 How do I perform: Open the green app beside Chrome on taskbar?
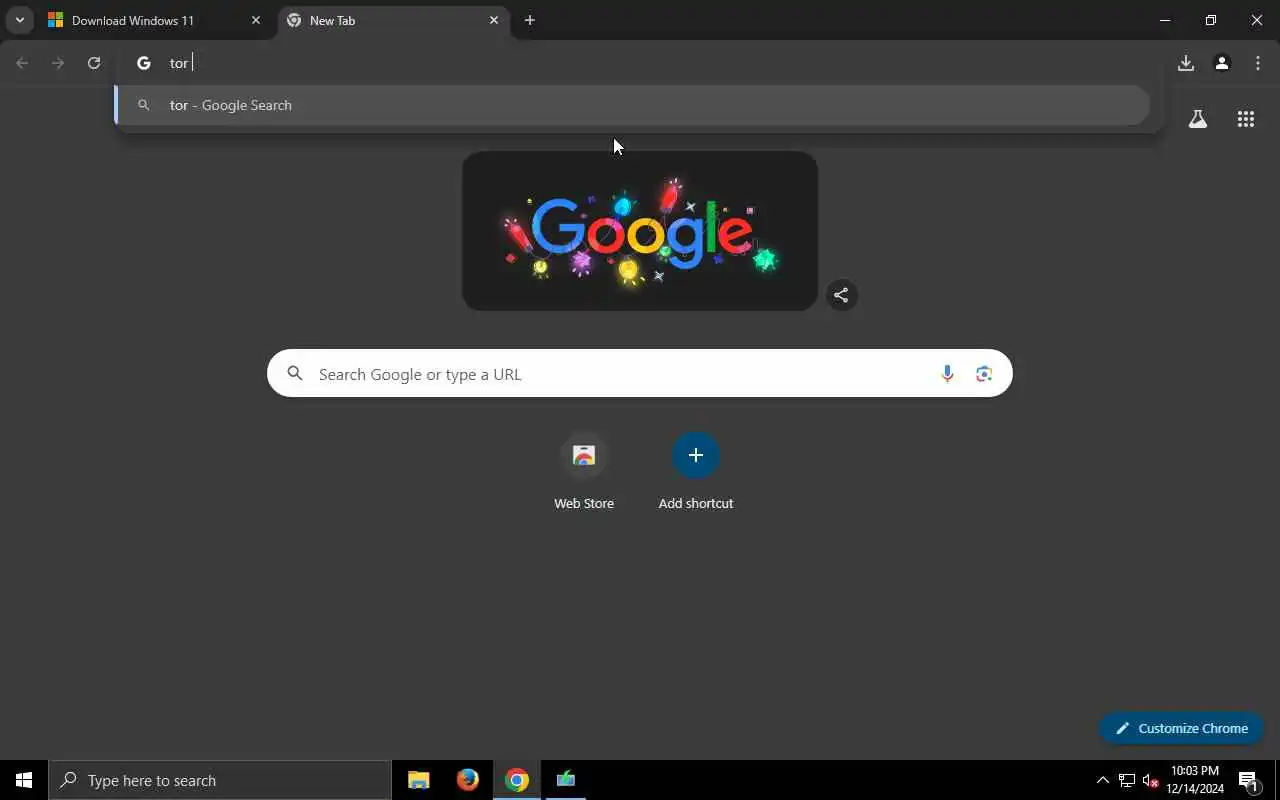pos(566,780)
